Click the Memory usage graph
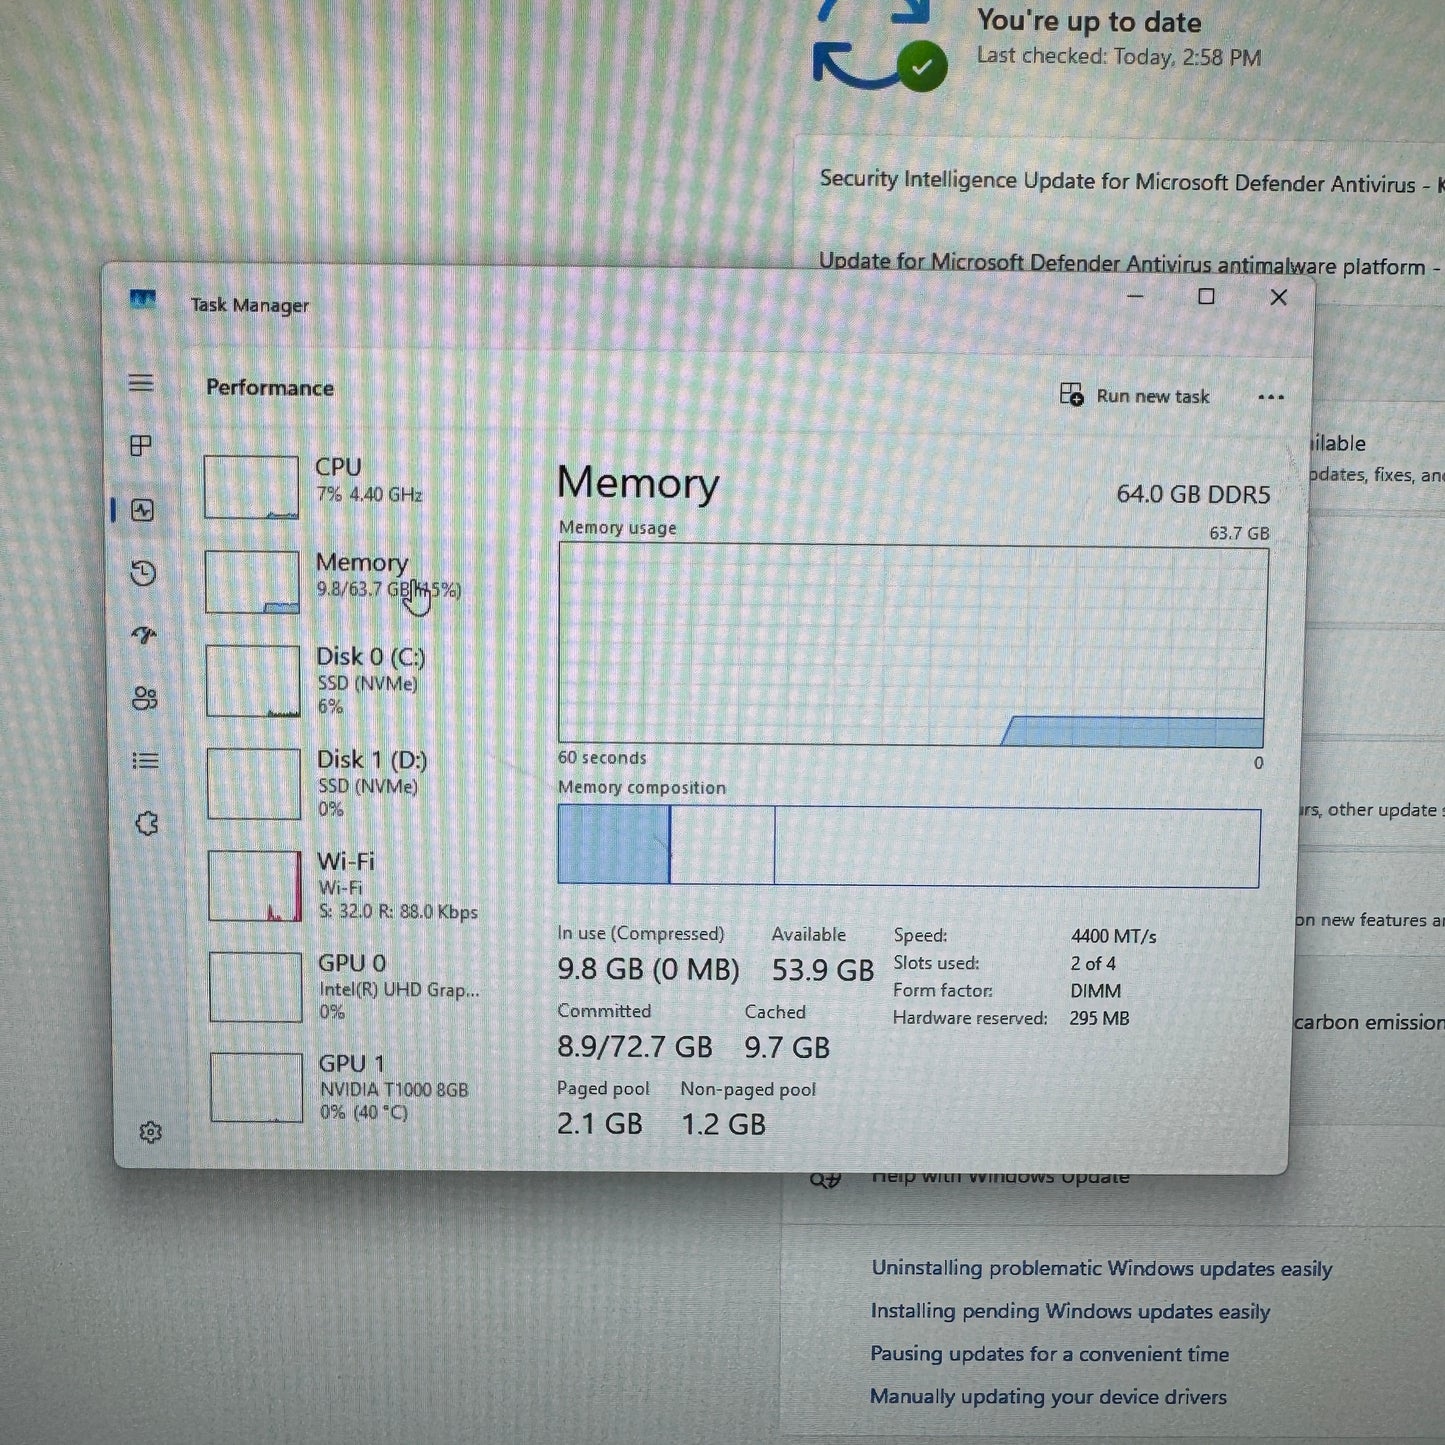 912,645
